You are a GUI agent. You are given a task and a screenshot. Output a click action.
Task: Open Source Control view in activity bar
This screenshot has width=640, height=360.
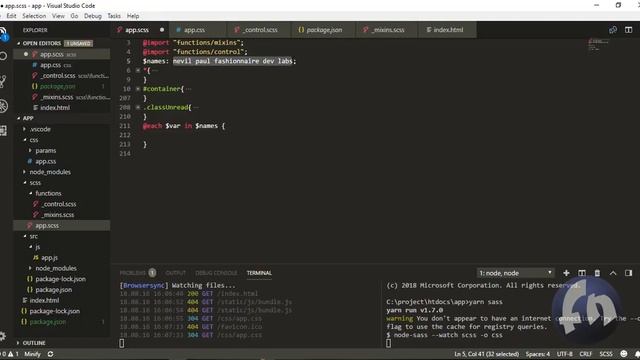coord(3,81)
